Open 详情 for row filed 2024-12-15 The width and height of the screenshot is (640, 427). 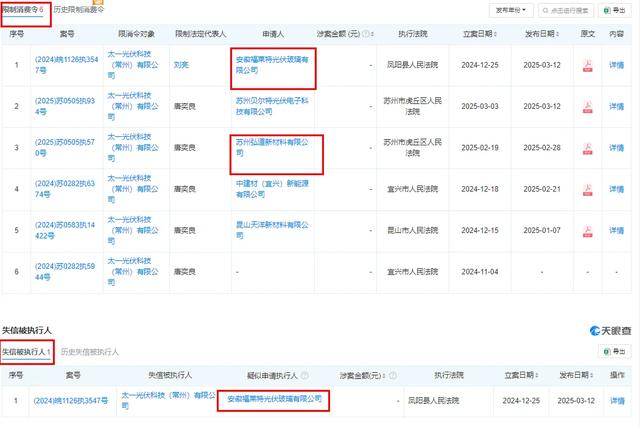[x=616, y=231]
